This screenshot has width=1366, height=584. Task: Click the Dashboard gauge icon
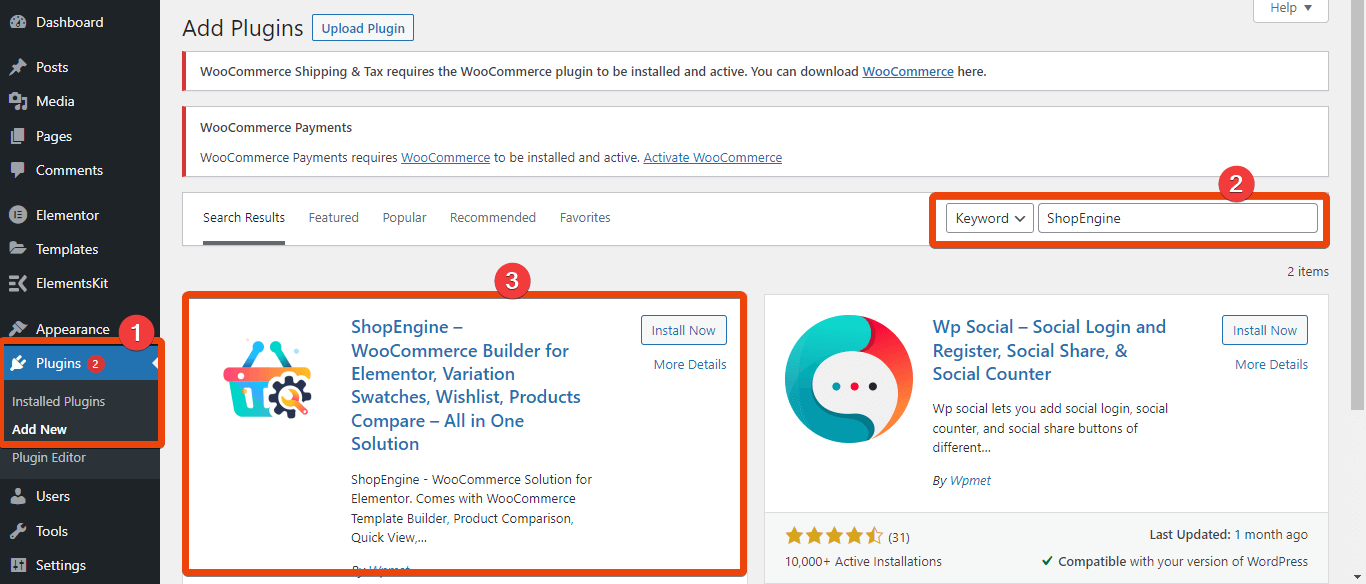pos(18,22)
